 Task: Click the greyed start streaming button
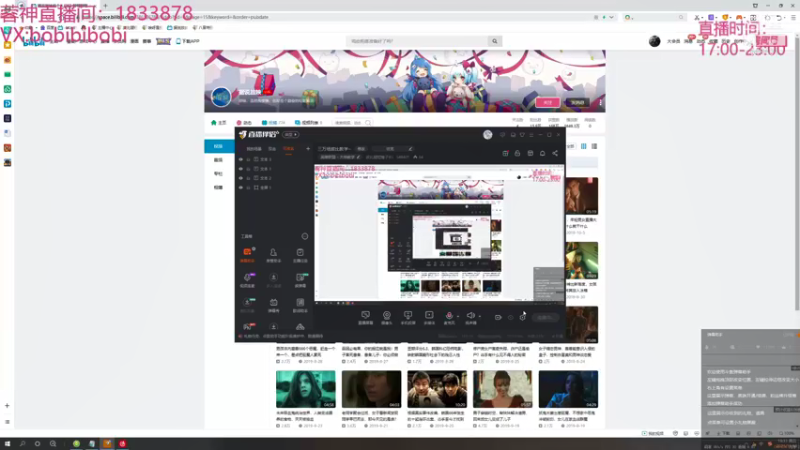pos(545,317)
